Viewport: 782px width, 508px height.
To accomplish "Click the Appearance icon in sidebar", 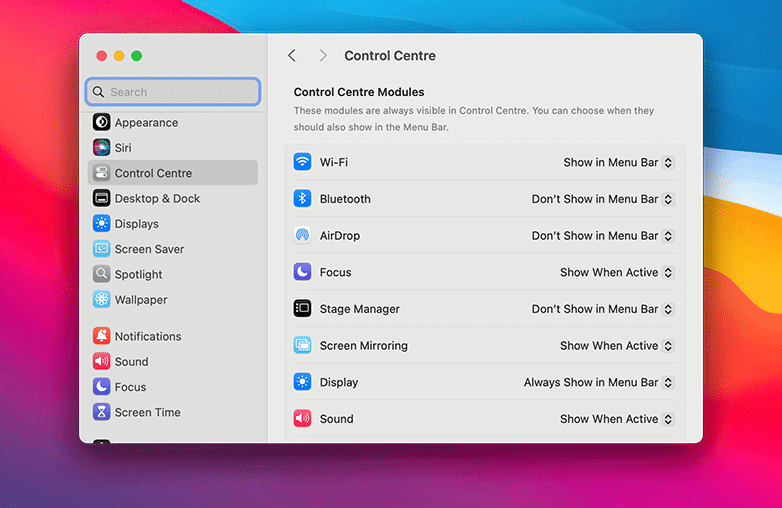I will (102, 122).
